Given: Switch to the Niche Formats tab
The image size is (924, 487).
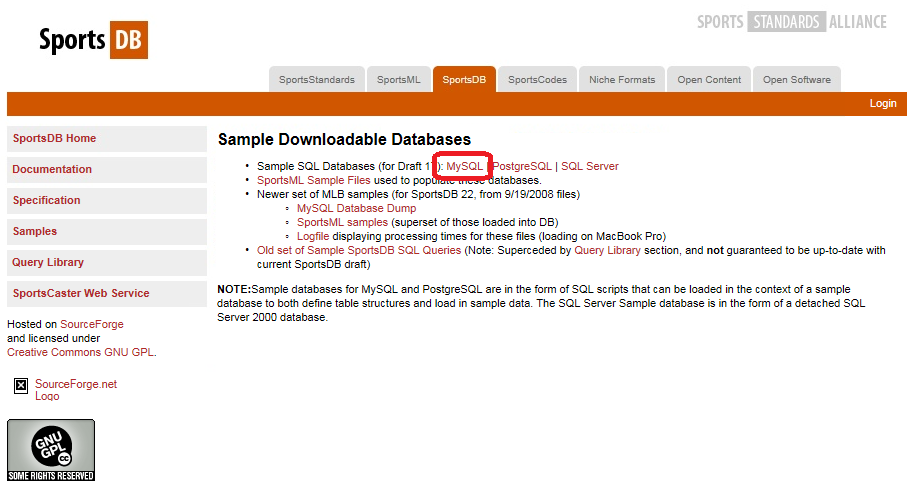Looking at the screenshot, I should tap(622, 80).
